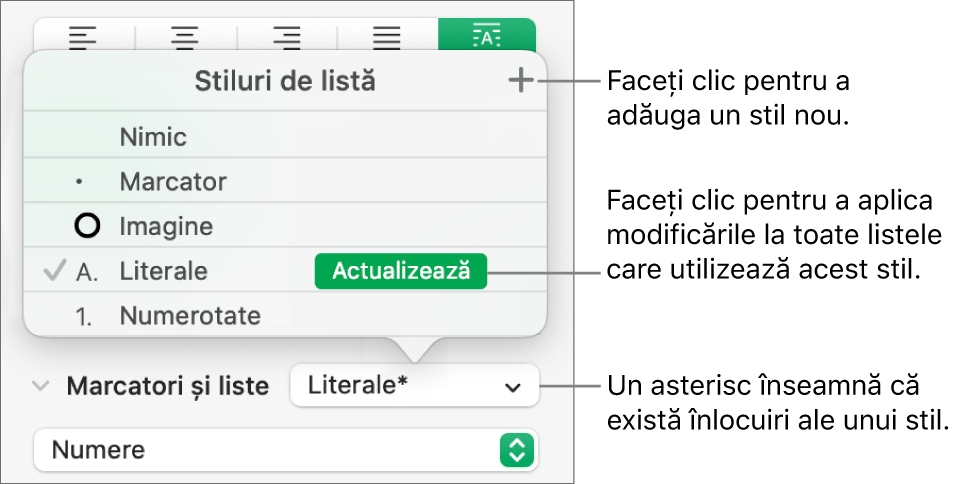
Task: Click the circle image bullet icon
Action: tap(88, 227)
